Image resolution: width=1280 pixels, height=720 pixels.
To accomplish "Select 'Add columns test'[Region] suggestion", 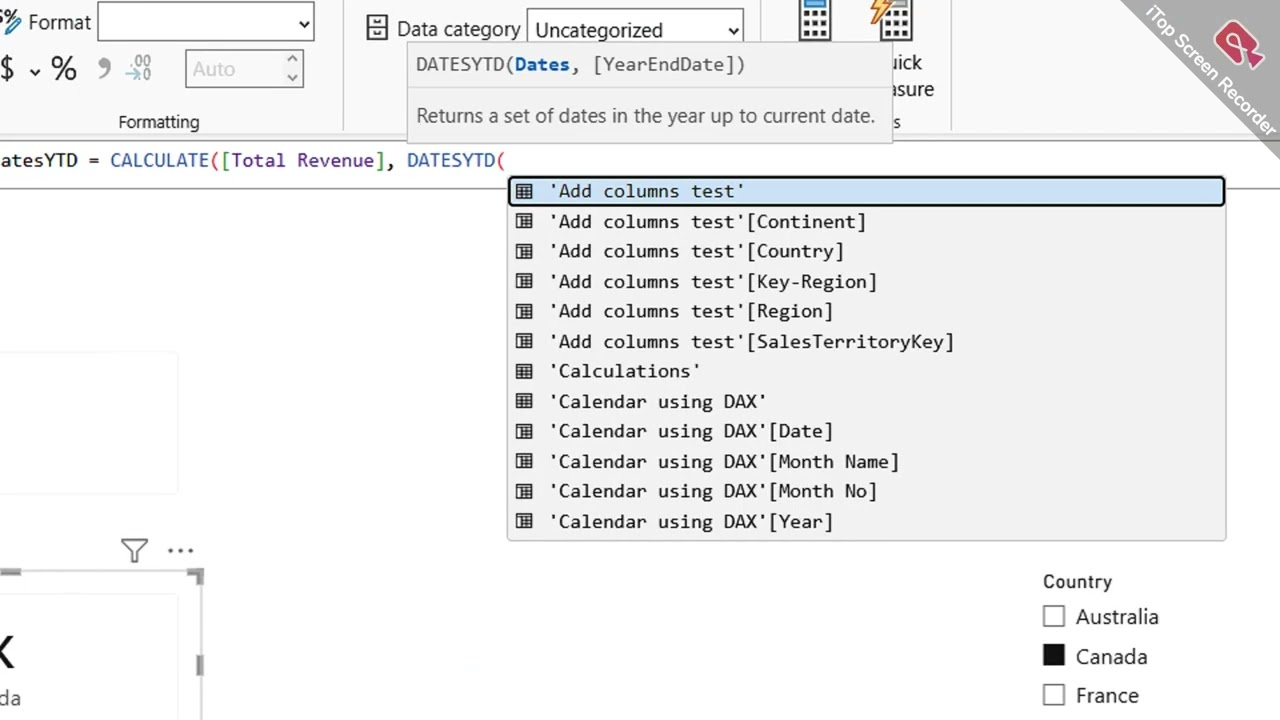I will click(x=866, y=311).
